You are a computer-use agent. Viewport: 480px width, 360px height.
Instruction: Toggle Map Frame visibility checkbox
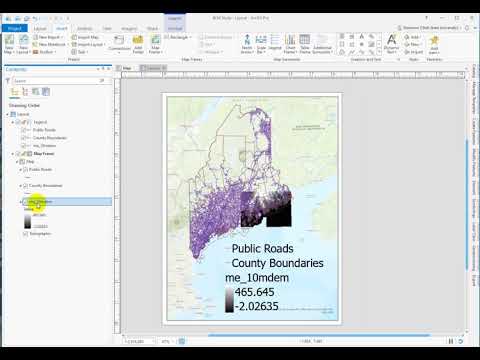(x=18, y=154)
